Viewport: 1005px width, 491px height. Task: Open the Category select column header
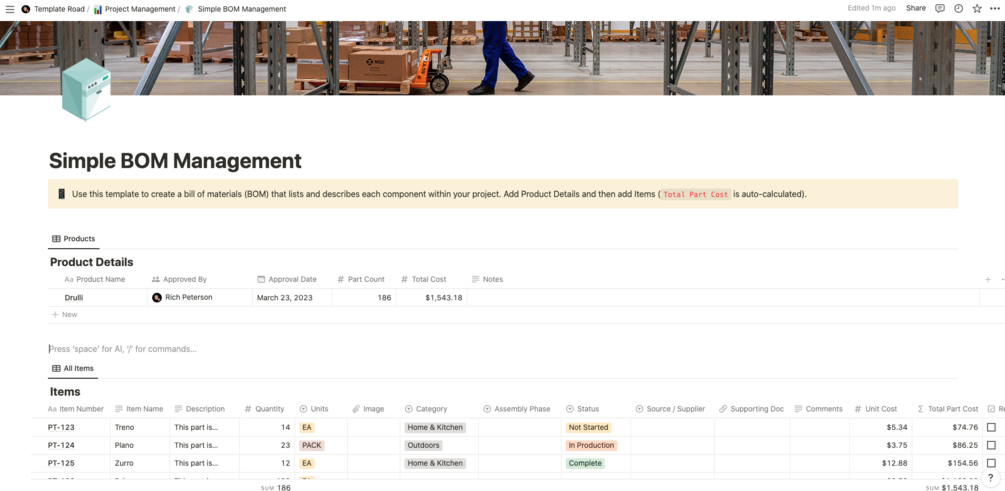pos(426,409)
